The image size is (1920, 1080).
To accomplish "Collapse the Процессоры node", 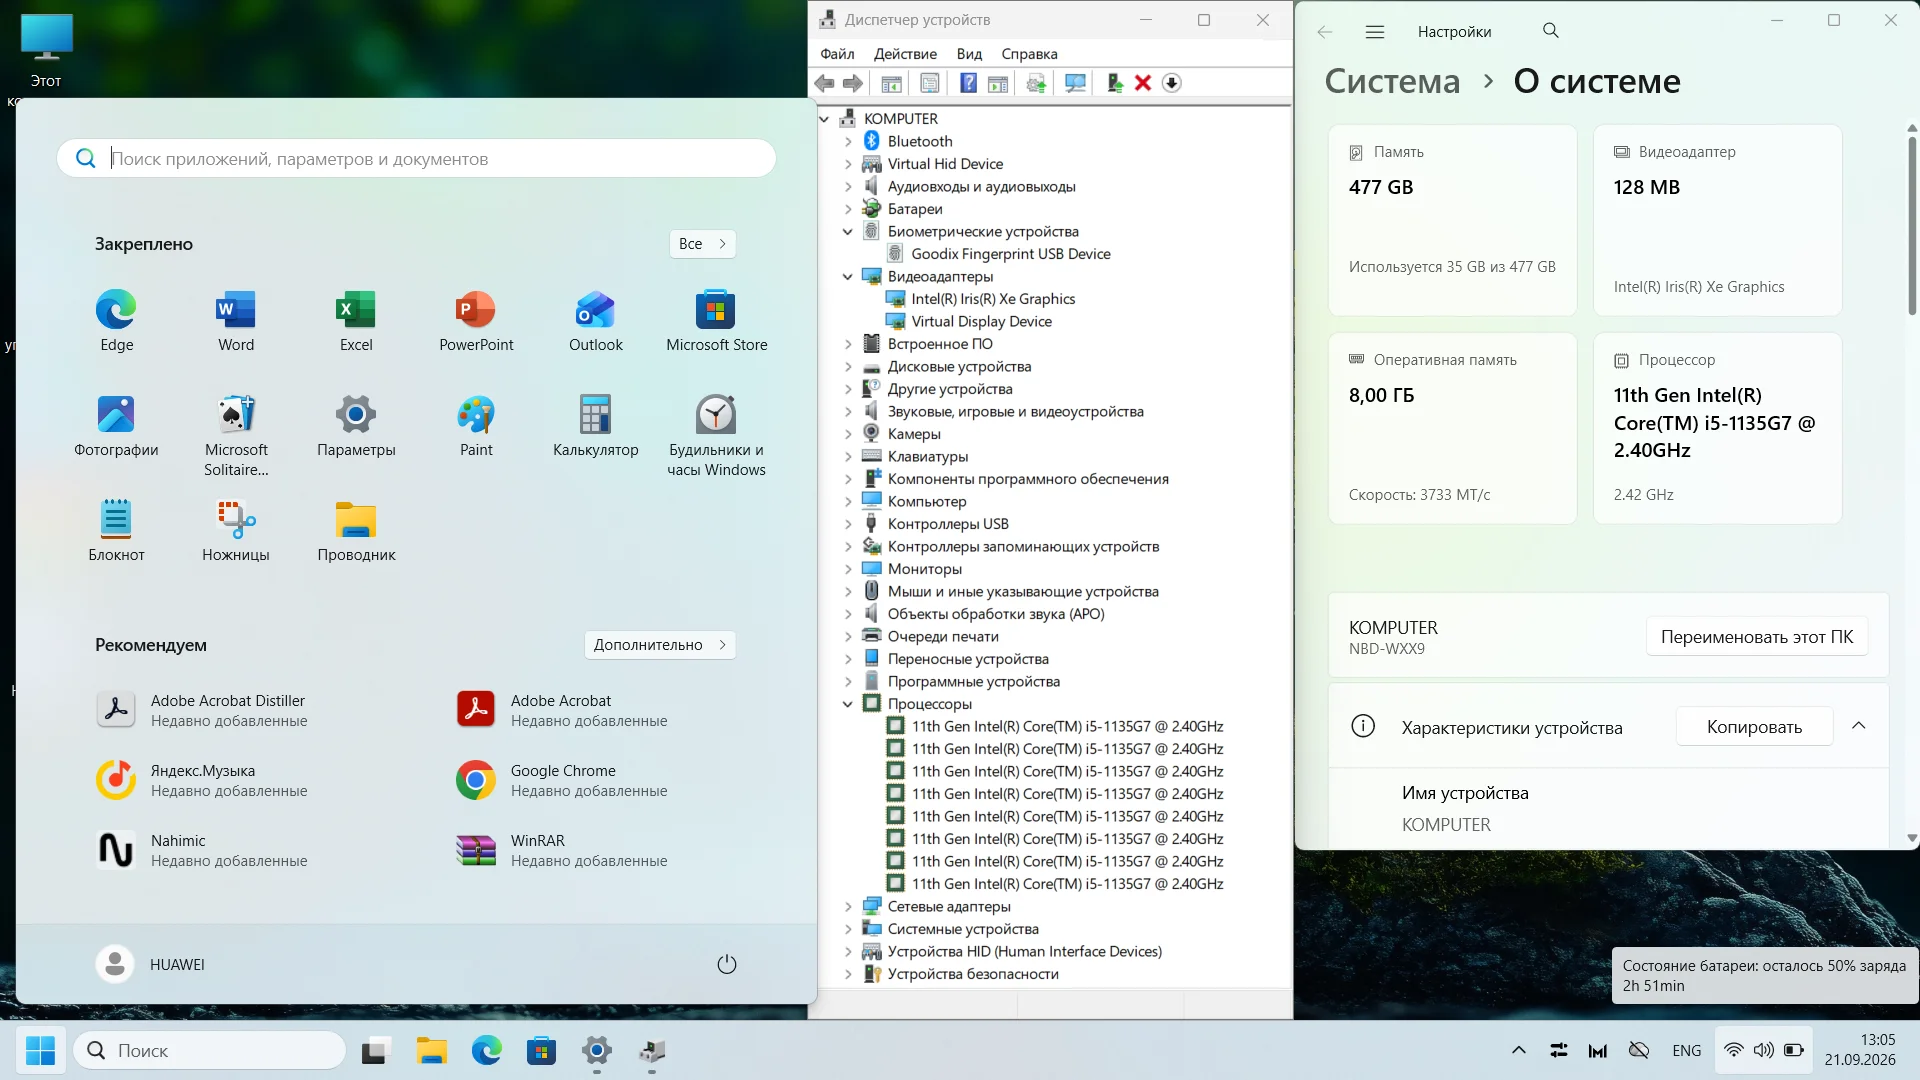I will click(x=848, y=704).
